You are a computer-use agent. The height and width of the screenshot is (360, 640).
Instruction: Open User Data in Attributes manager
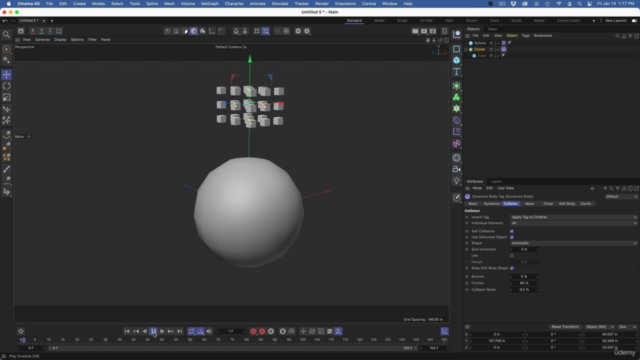click(505, 188)
